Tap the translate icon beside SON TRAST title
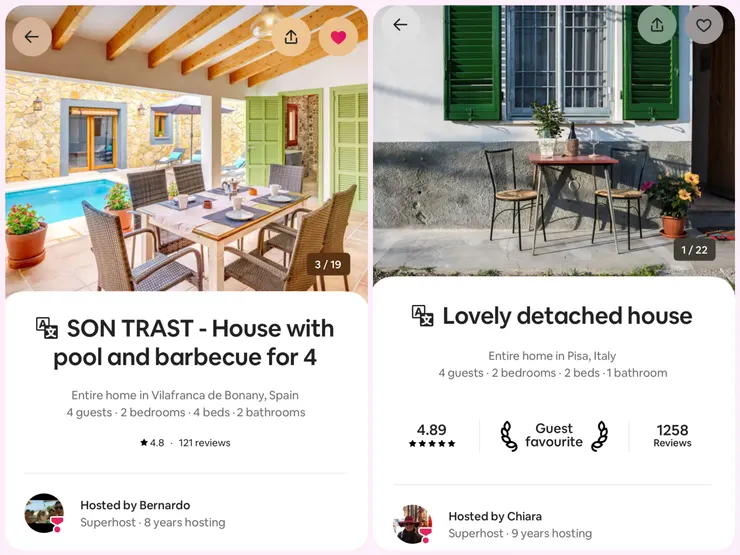Viewport: 740px width, 555px height. pos(47,328)
